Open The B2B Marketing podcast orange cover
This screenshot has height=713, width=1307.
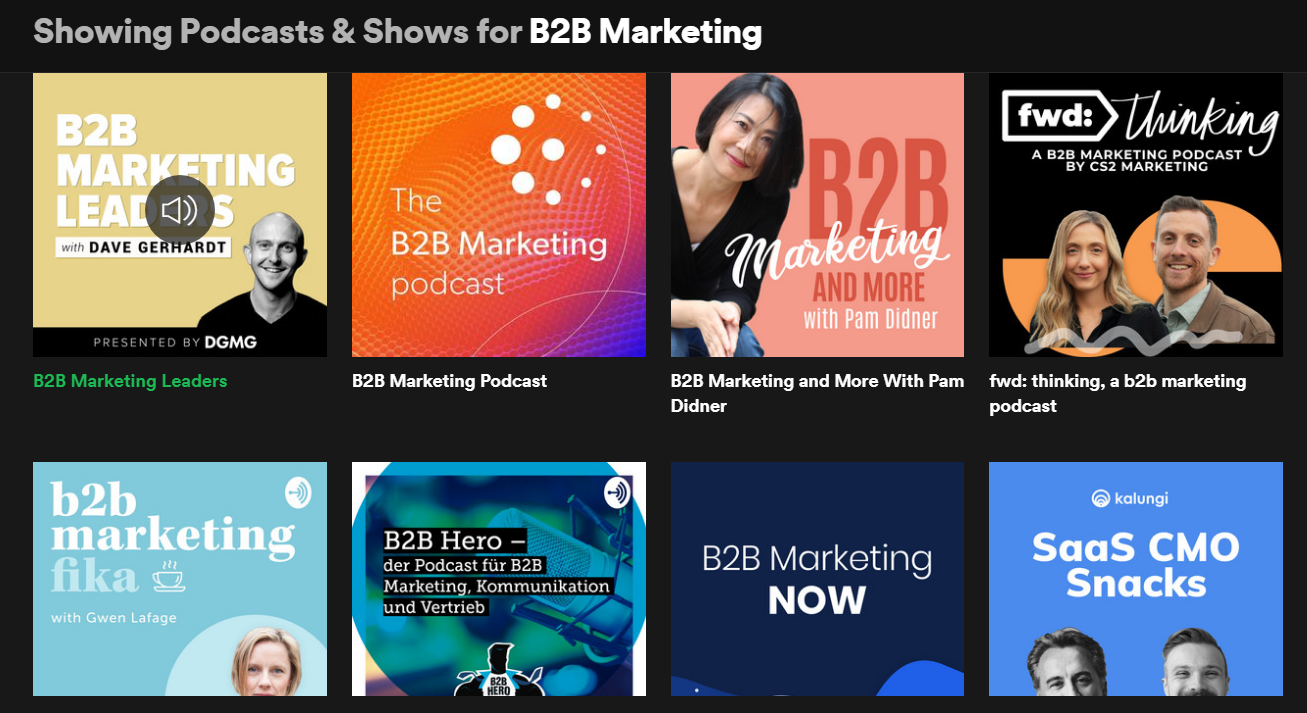499,215
